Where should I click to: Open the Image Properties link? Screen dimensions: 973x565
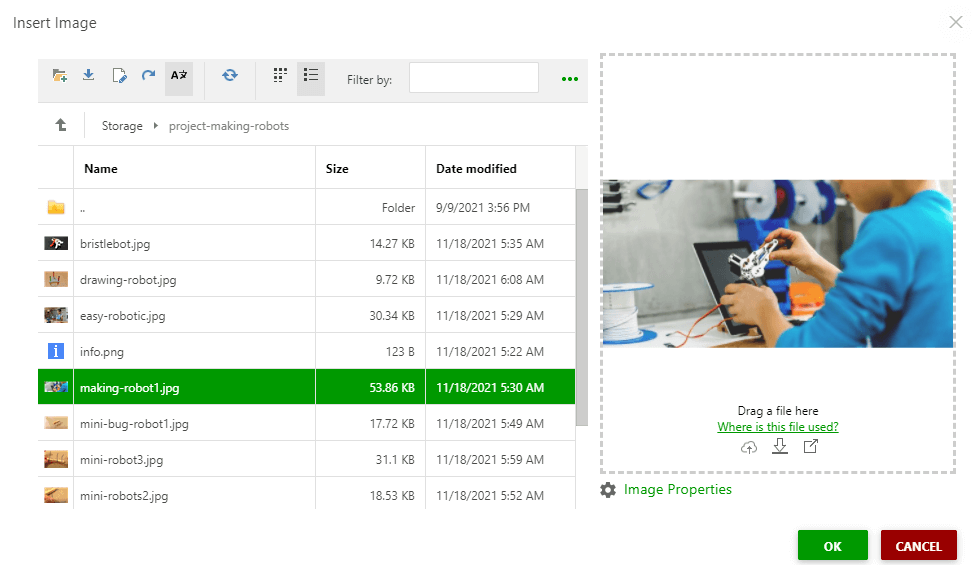[x=678, y=489]
